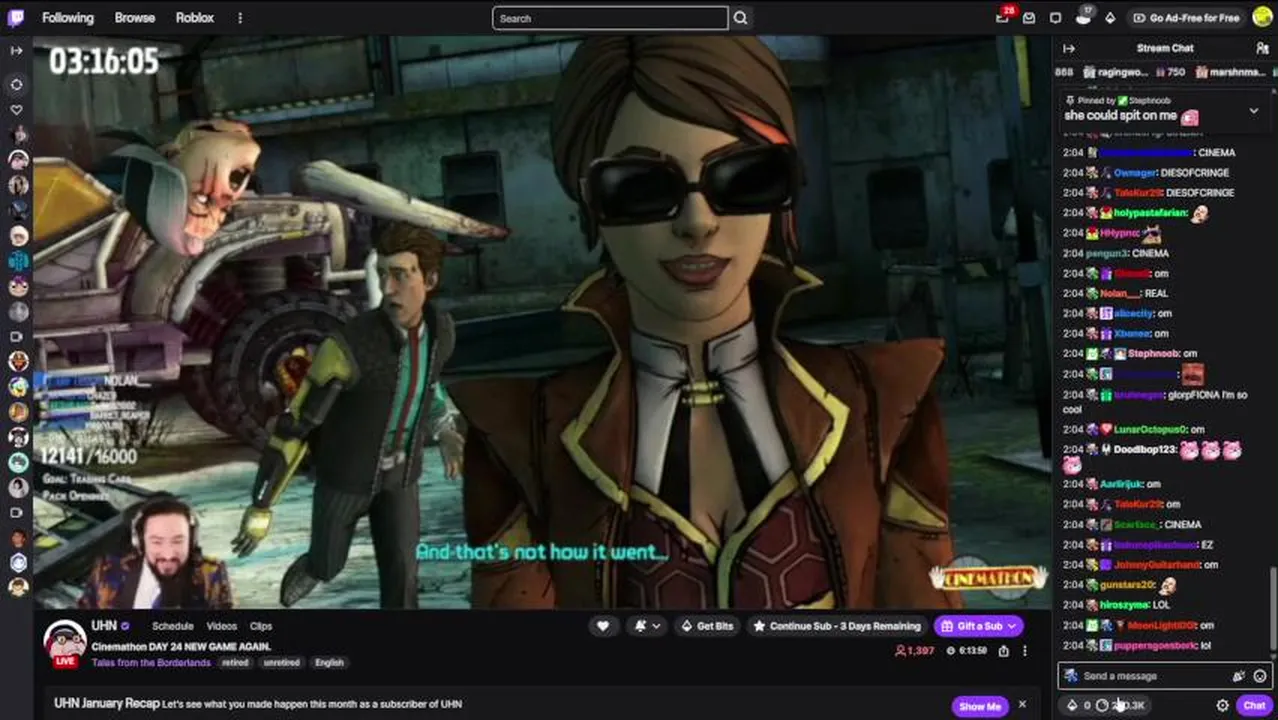Click the share icon below the video
Screen dimensions: 1278x720
1003,651
